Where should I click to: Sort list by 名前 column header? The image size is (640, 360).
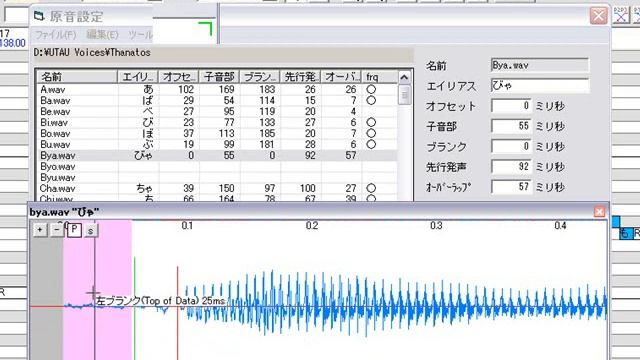tap(77, 77)
